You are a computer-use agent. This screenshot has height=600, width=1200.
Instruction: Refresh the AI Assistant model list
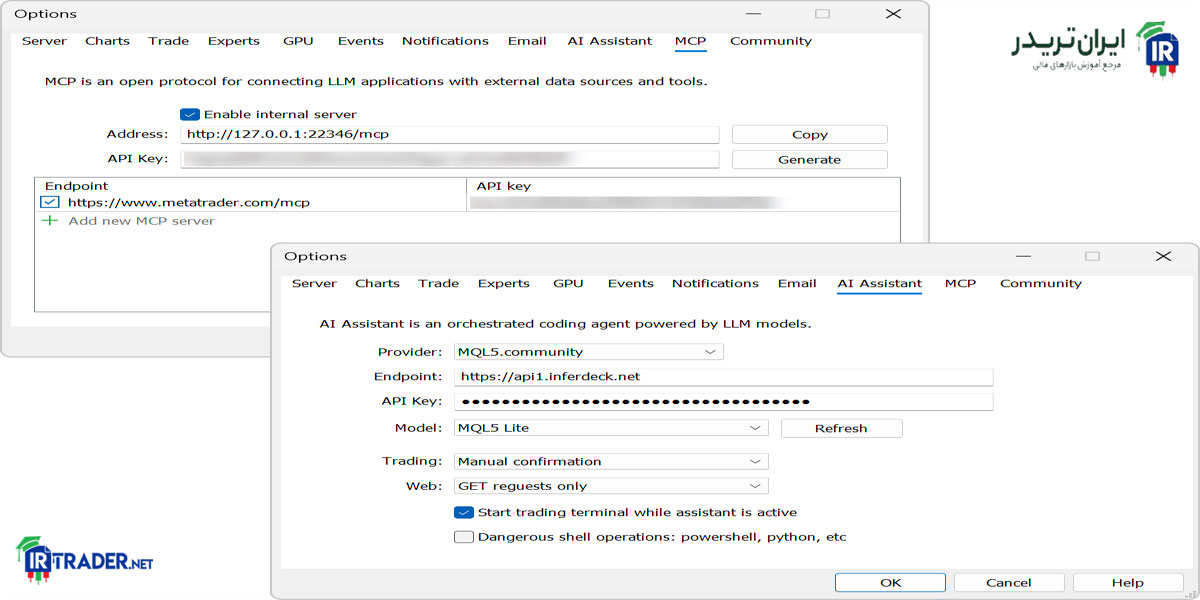[841, 428]
